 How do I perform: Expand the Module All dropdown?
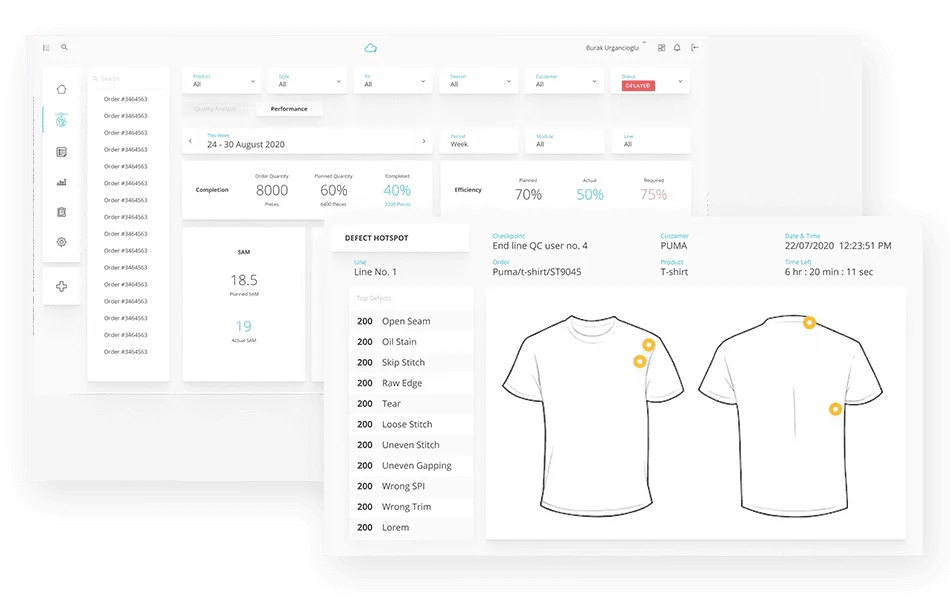[x=566, y=140]
